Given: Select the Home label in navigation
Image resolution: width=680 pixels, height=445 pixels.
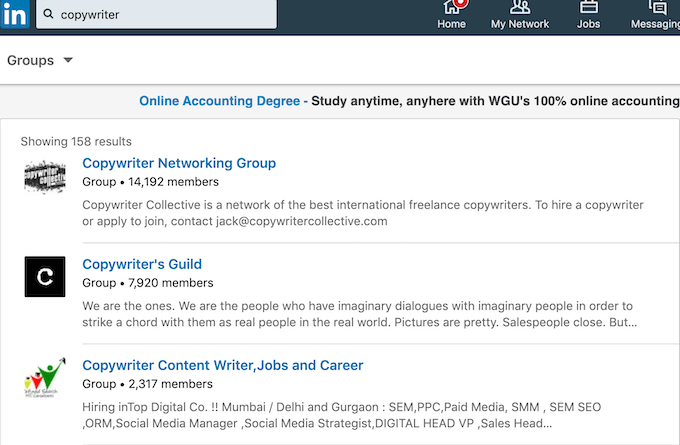Looking at the screenshot, I should [x=451, y=24].
